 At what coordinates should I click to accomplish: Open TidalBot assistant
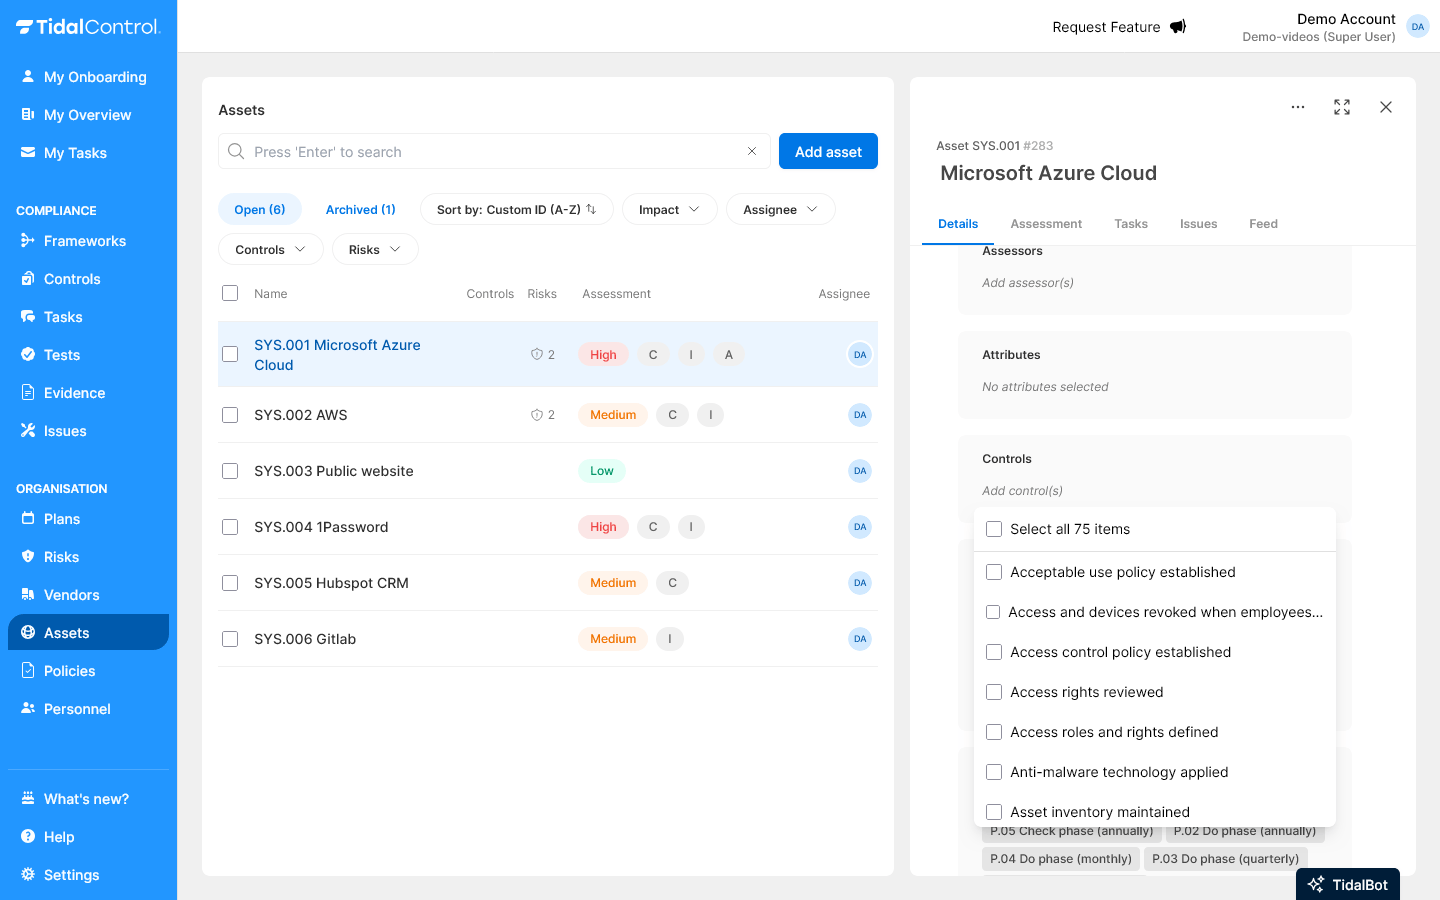(x=1347, y=884)
